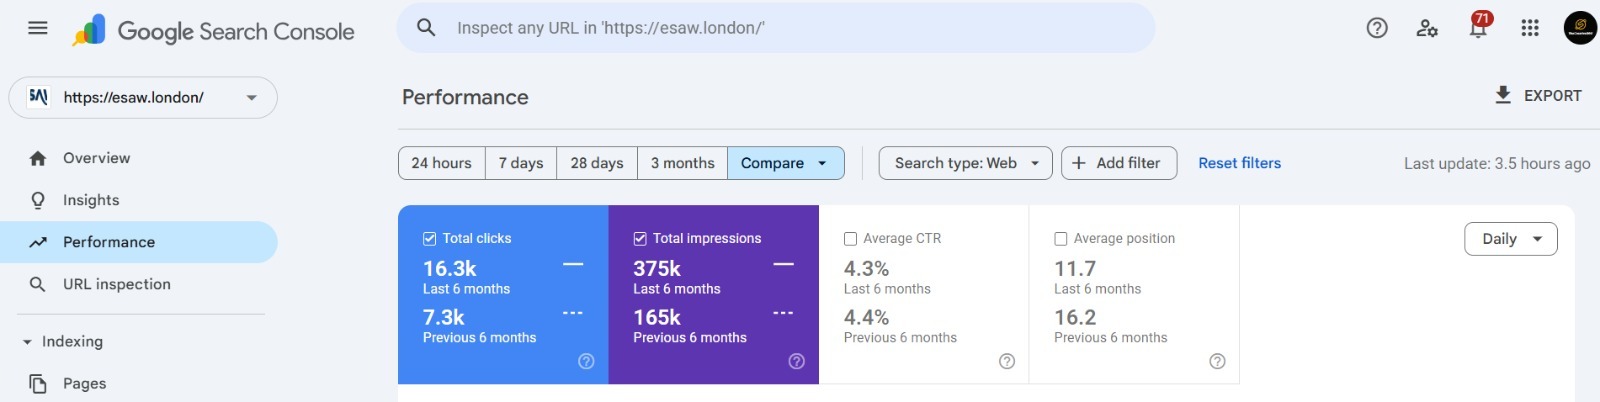Click the help question mark icon
Image resolution: width=1600 pixels, height=402 pixels.
[x=1377, y=28]
